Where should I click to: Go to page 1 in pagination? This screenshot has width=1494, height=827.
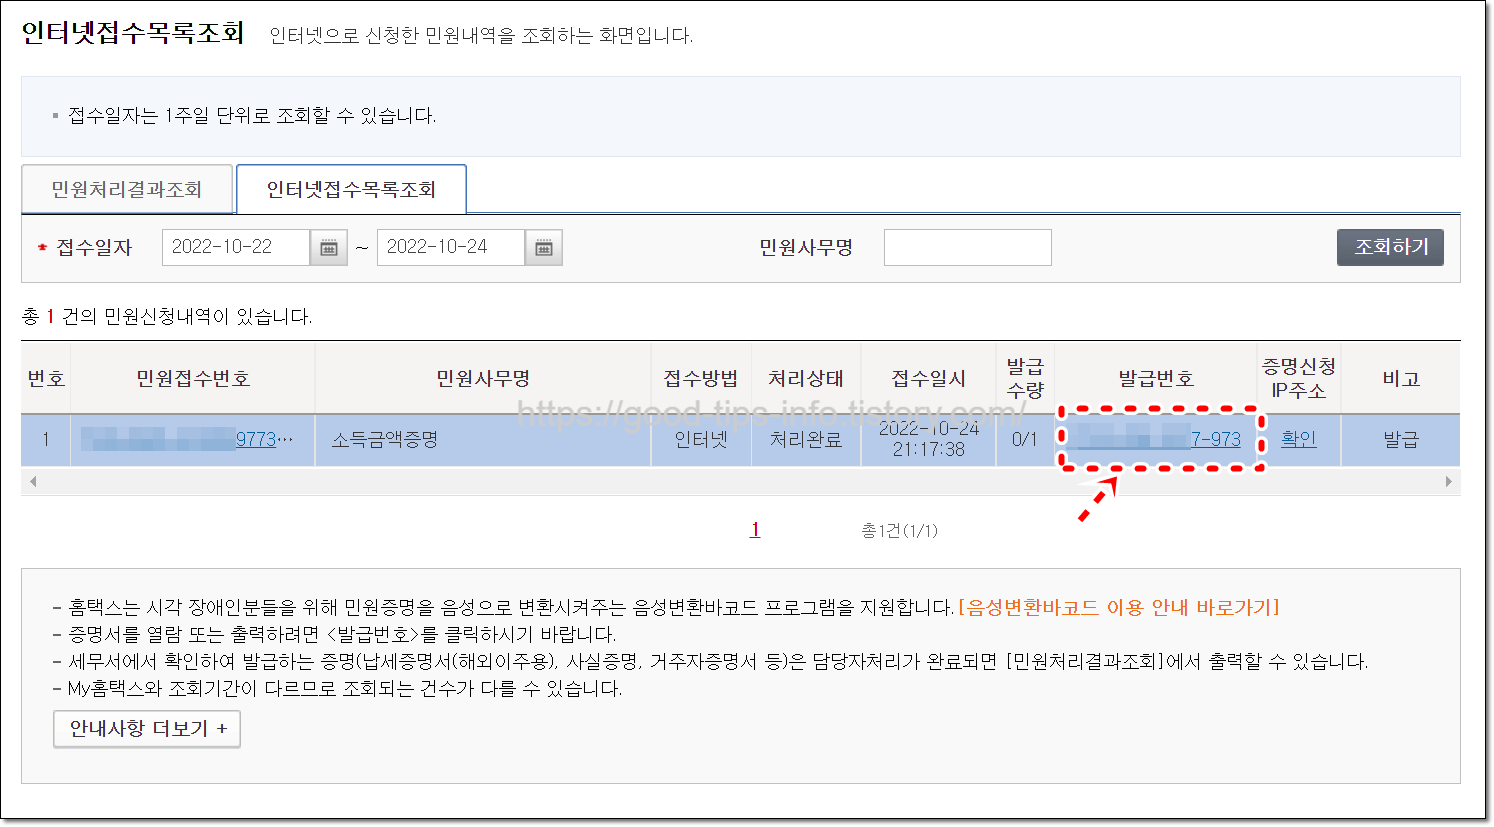[x=755, y=530]
